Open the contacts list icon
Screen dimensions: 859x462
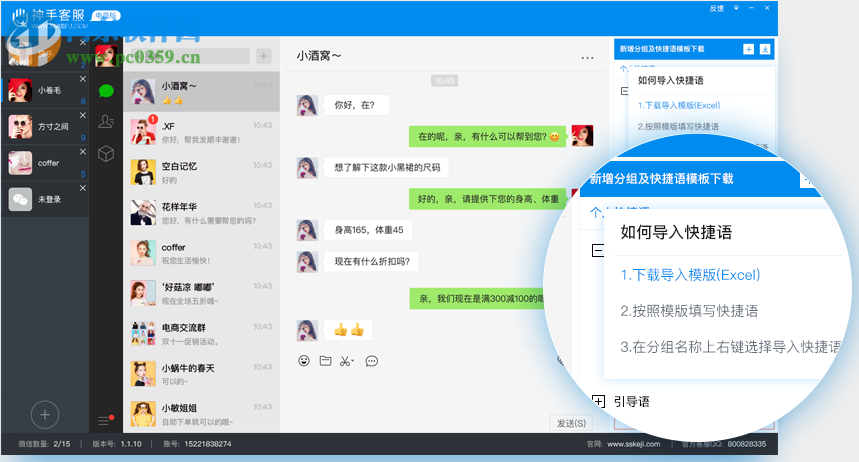tap(106, 121)
